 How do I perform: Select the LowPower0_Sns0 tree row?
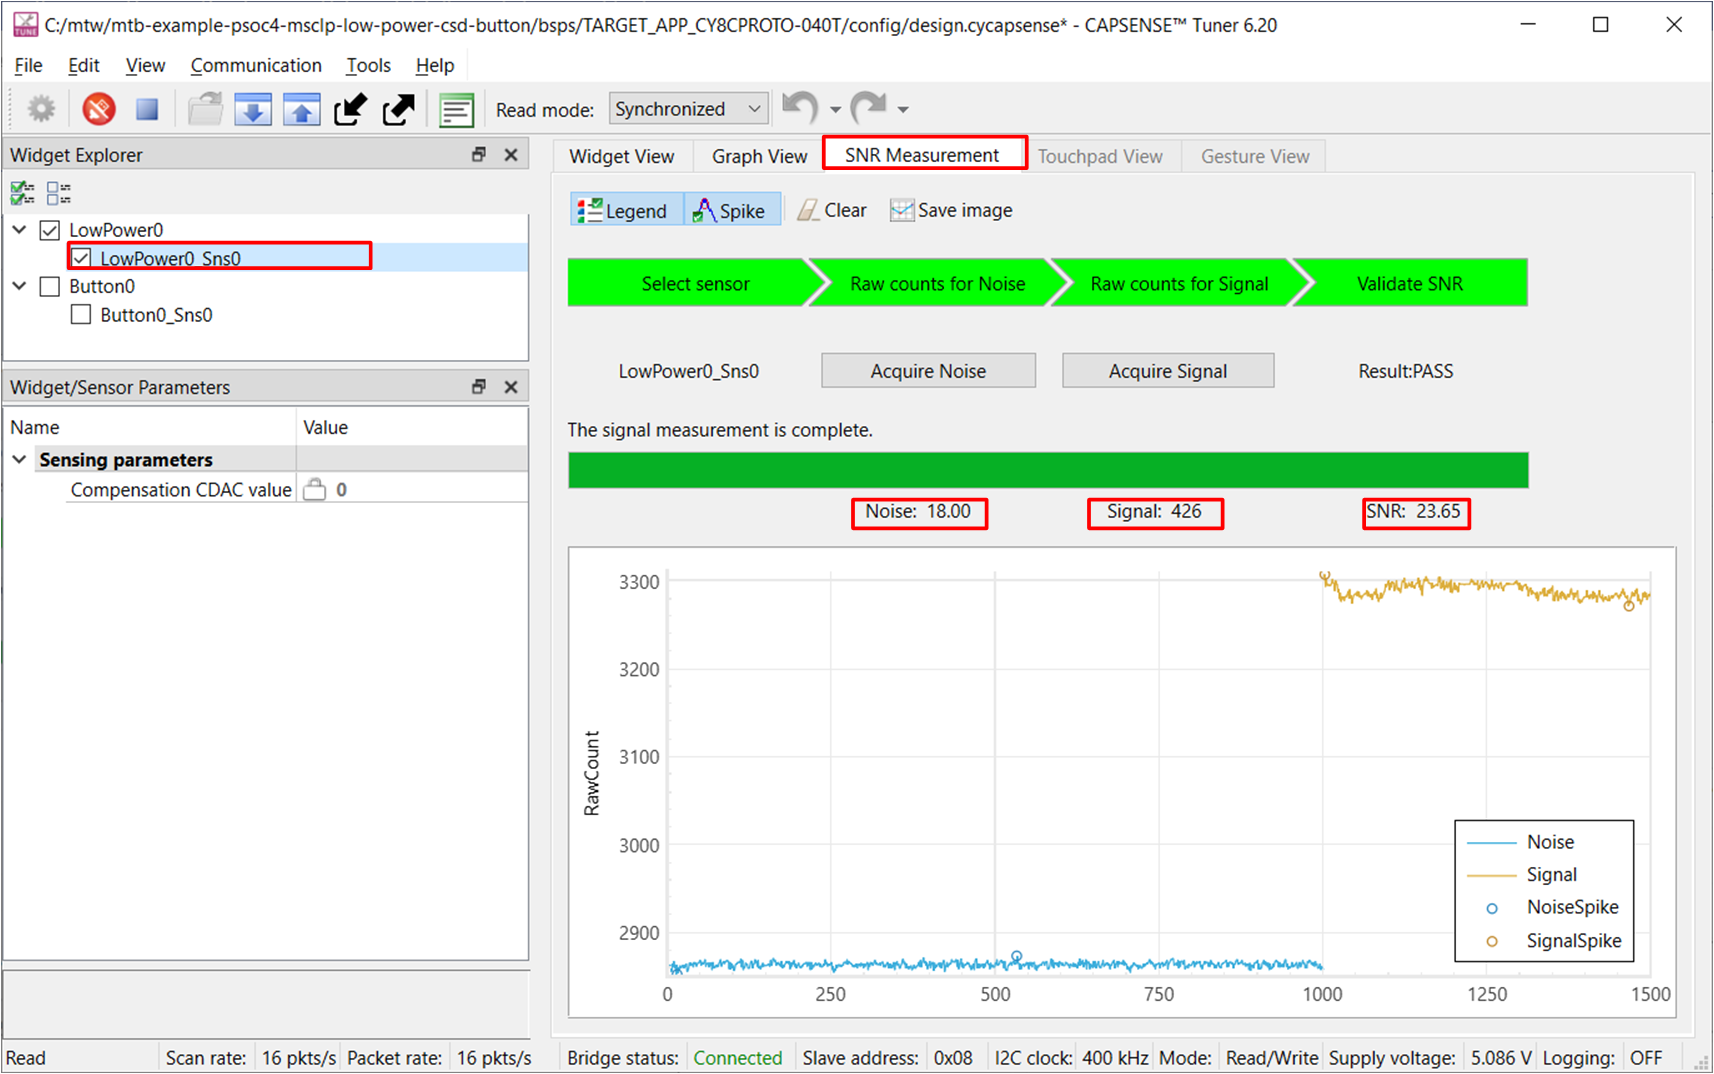pyautogui.click(x=266, y=258)
